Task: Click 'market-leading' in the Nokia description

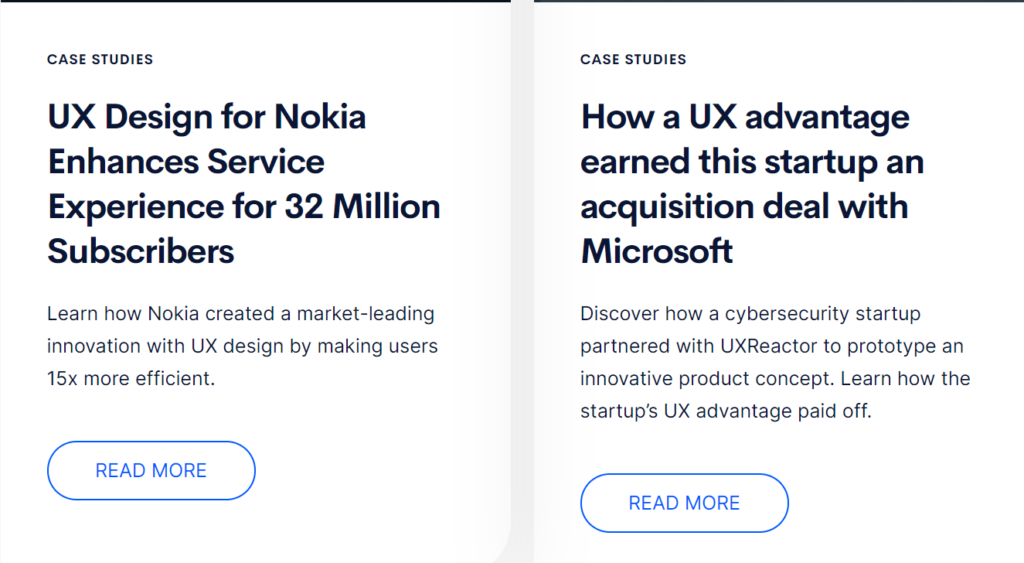Action: click(x=365, y=314)
